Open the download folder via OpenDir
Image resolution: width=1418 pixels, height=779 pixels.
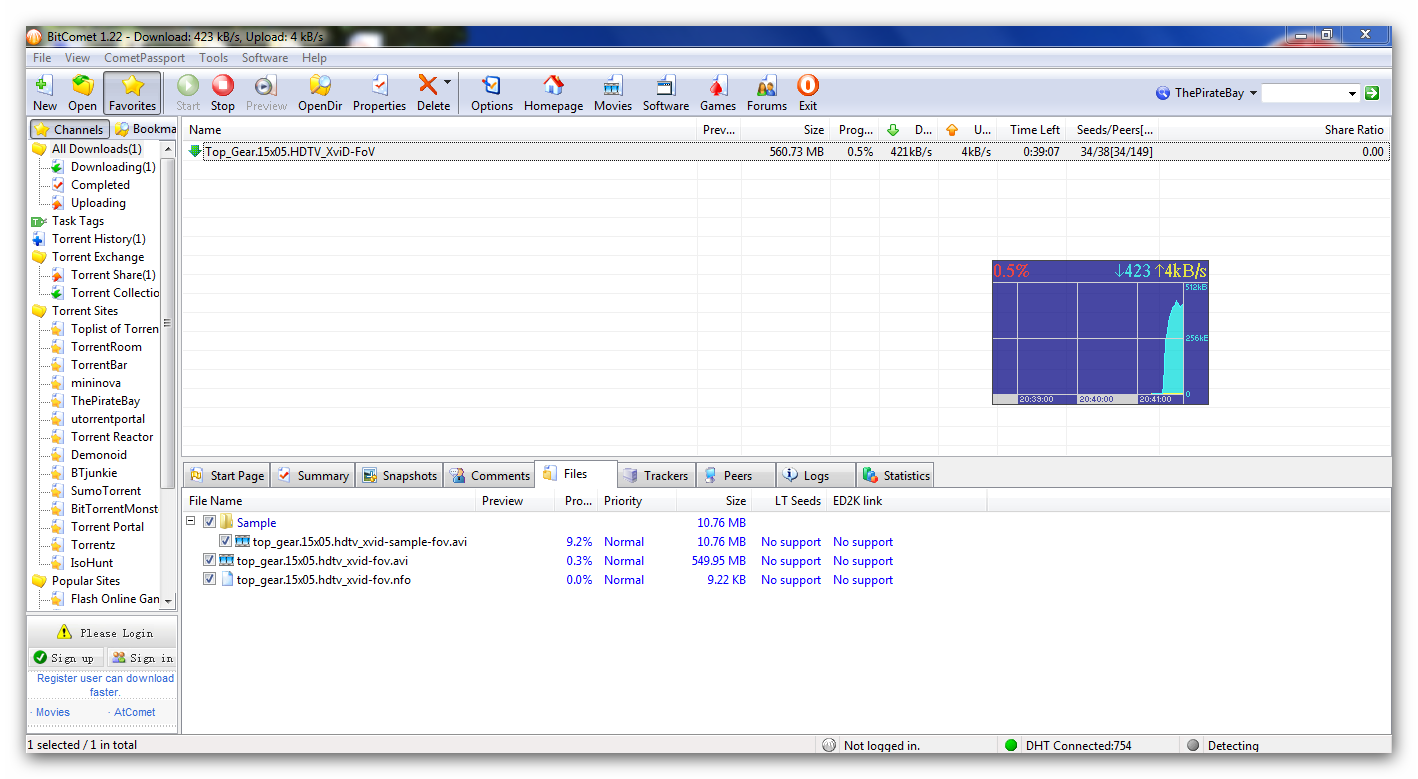coord(320,92)
